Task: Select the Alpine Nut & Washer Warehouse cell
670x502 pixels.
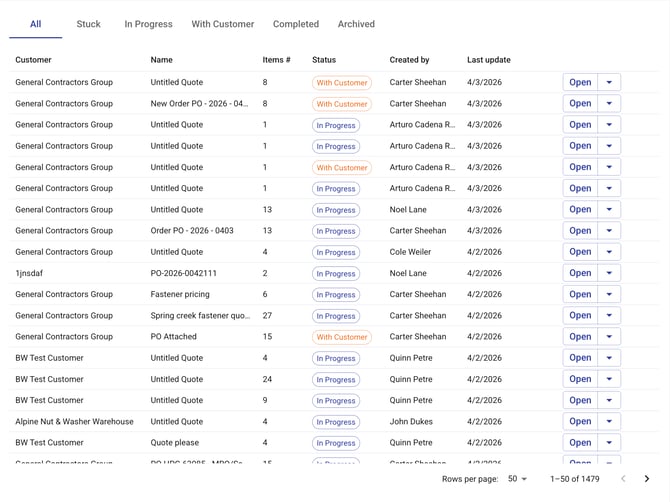Action: click(x=74, y=422)
